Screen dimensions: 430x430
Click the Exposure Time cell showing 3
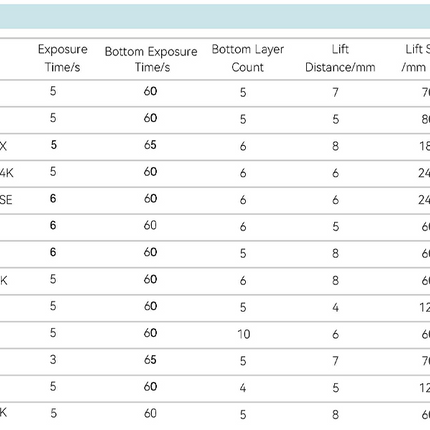pos(53,360)
